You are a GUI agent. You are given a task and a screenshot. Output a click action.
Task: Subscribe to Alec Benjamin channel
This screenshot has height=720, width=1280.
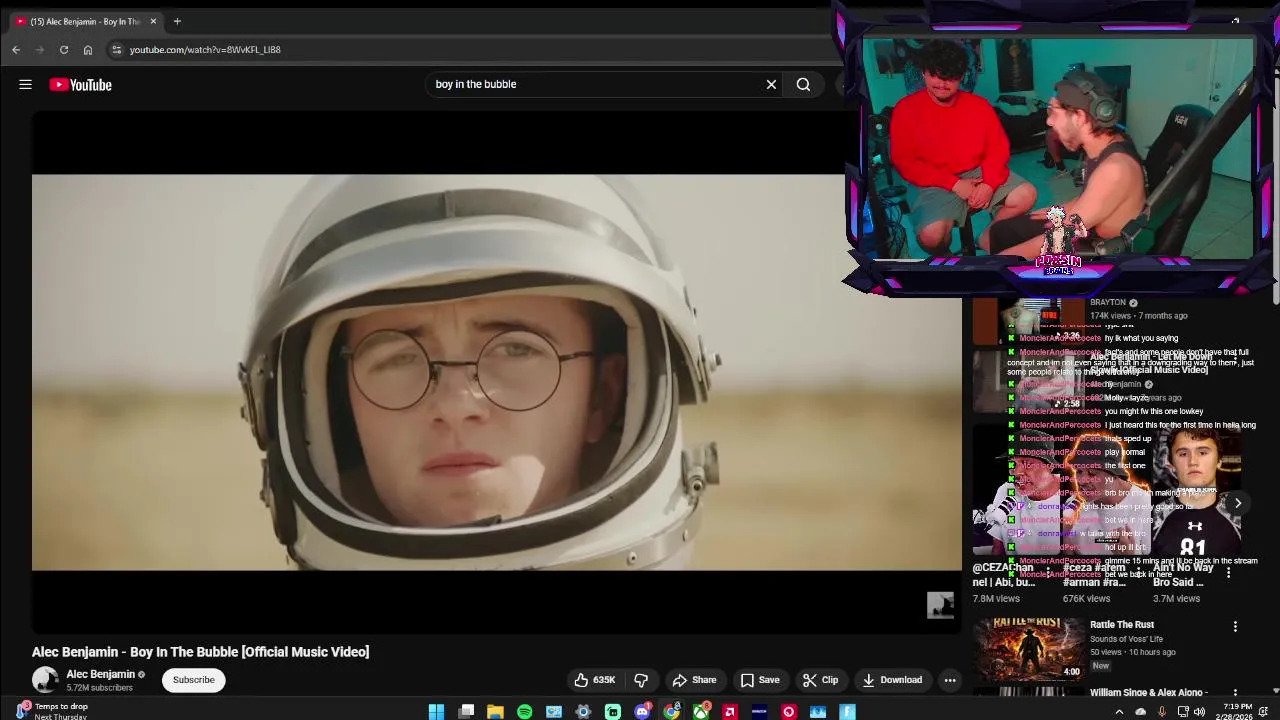click(193, 680)
